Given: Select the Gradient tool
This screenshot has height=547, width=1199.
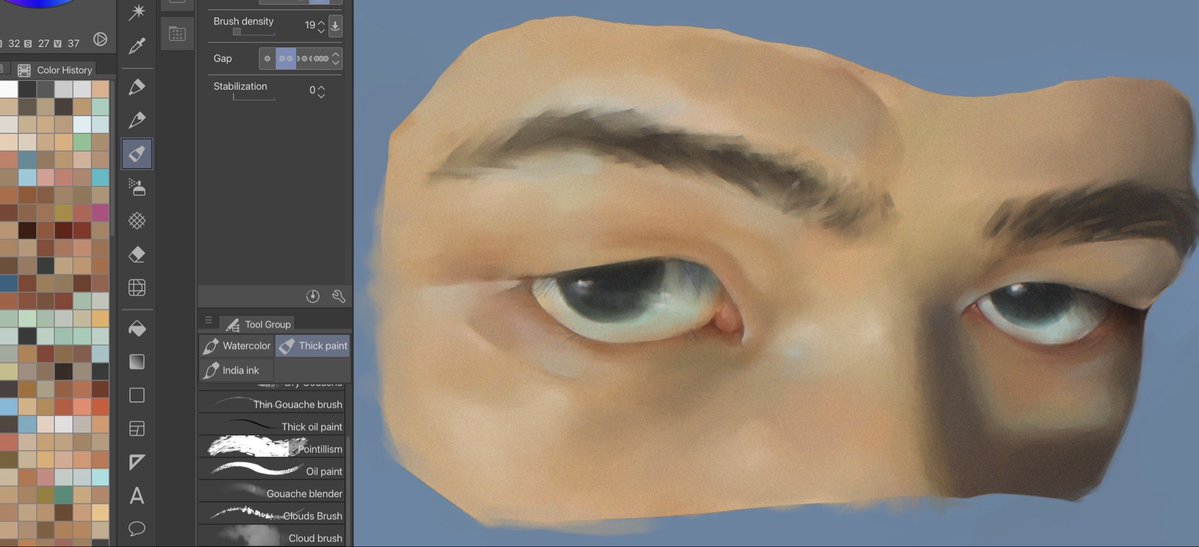Looking at the screenshot, I should tap(137, 361).
